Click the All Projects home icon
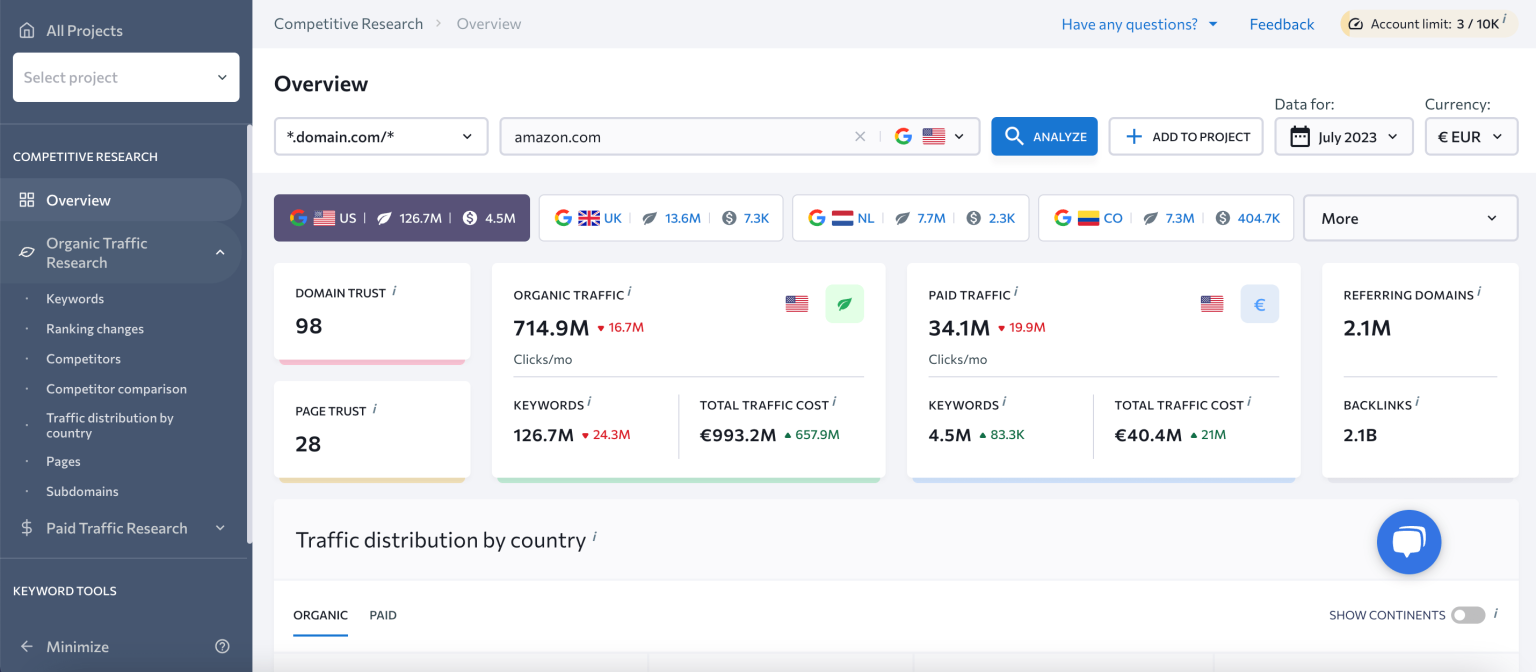 pos(25,29)
